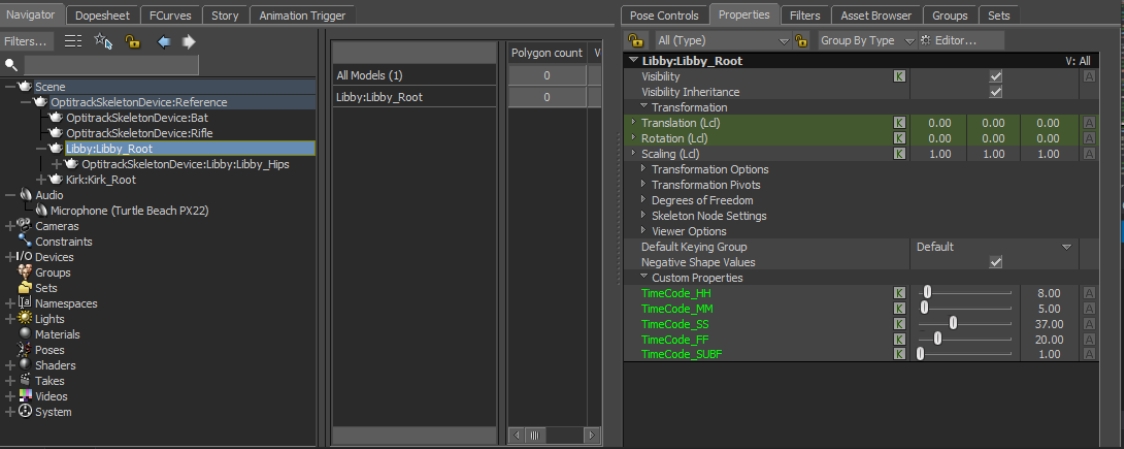The image size is (1124, 449).
Task: Click the key (K) icon for TimeCode_HH
Action: pyautogui.click(x=898, y=293)
